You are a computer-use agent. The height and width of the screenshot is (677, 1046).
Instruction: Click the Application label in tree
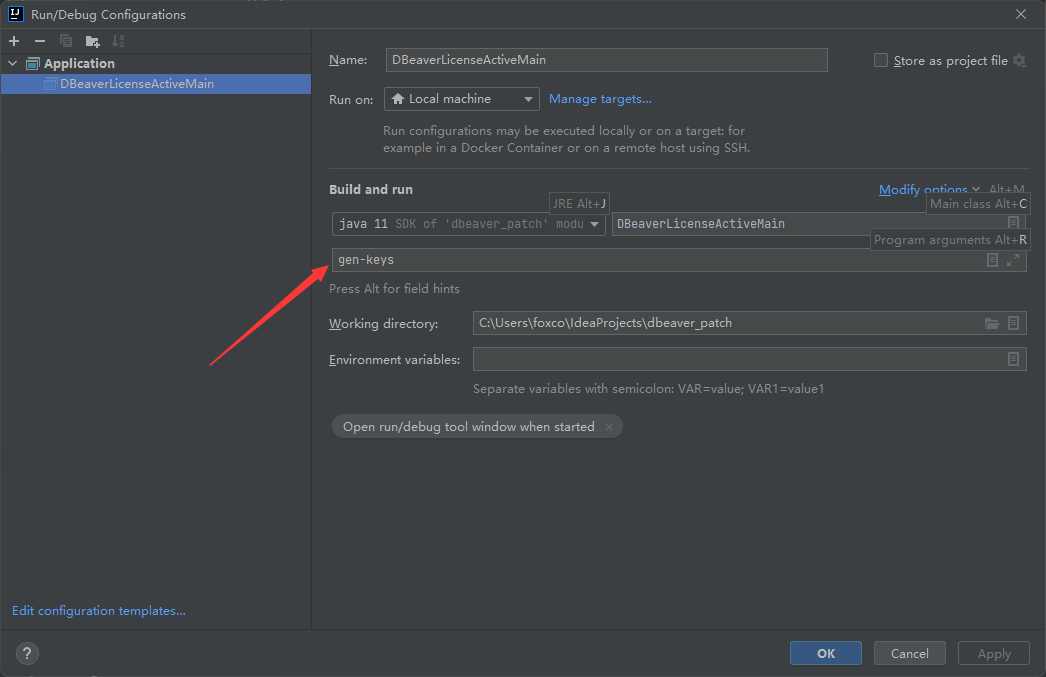tap(79, 63)
